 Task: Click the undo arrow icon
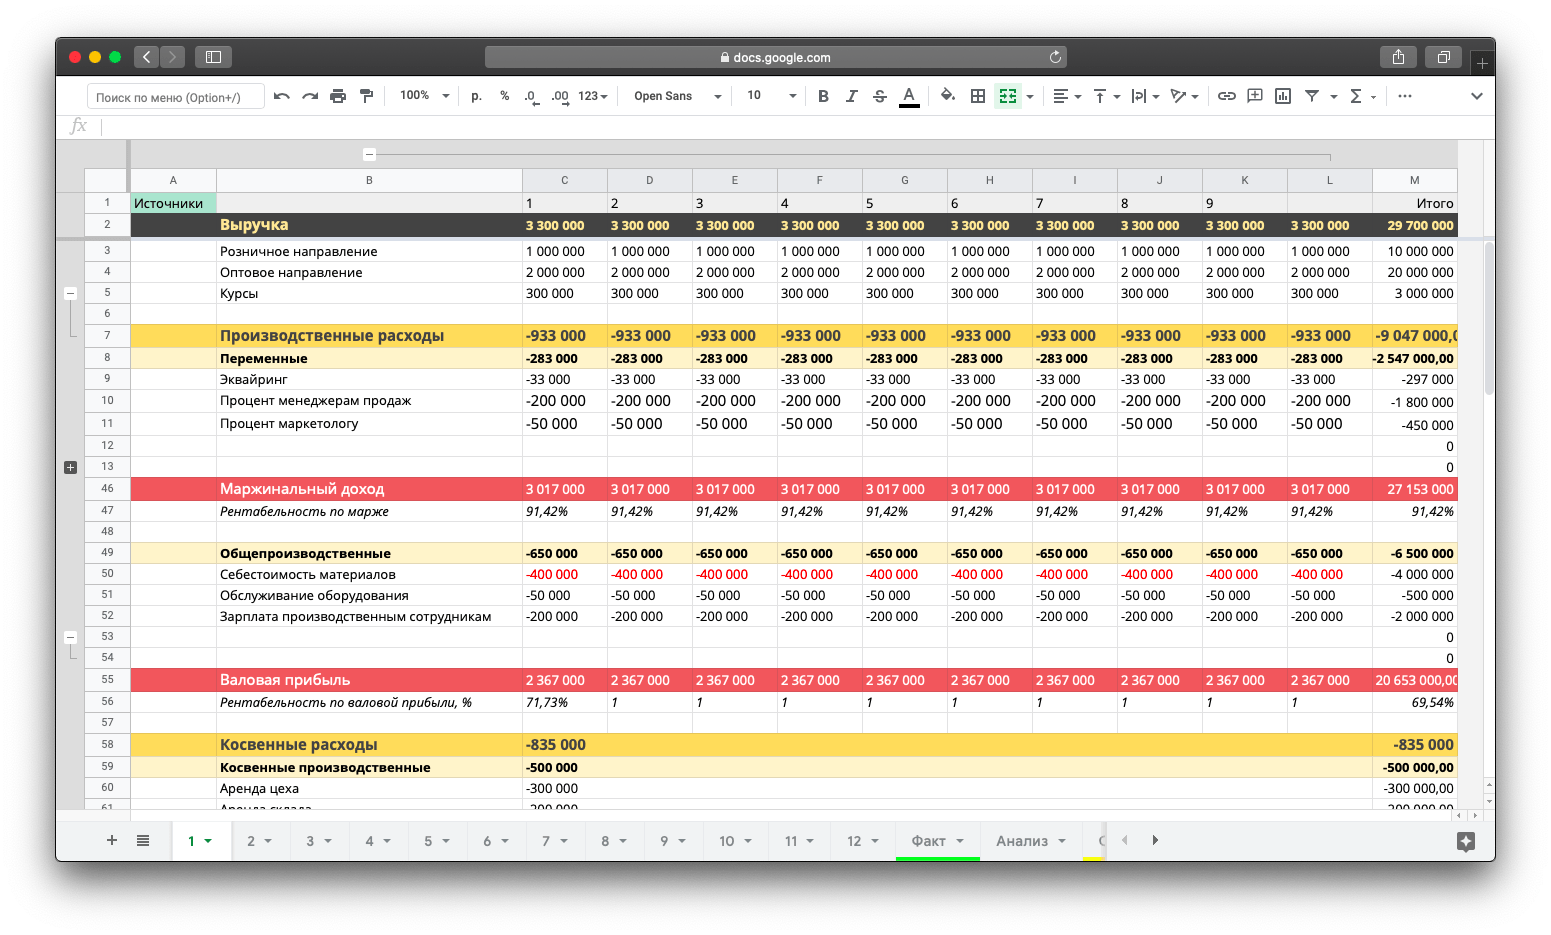pyautogui.click(x=282, y=96)
